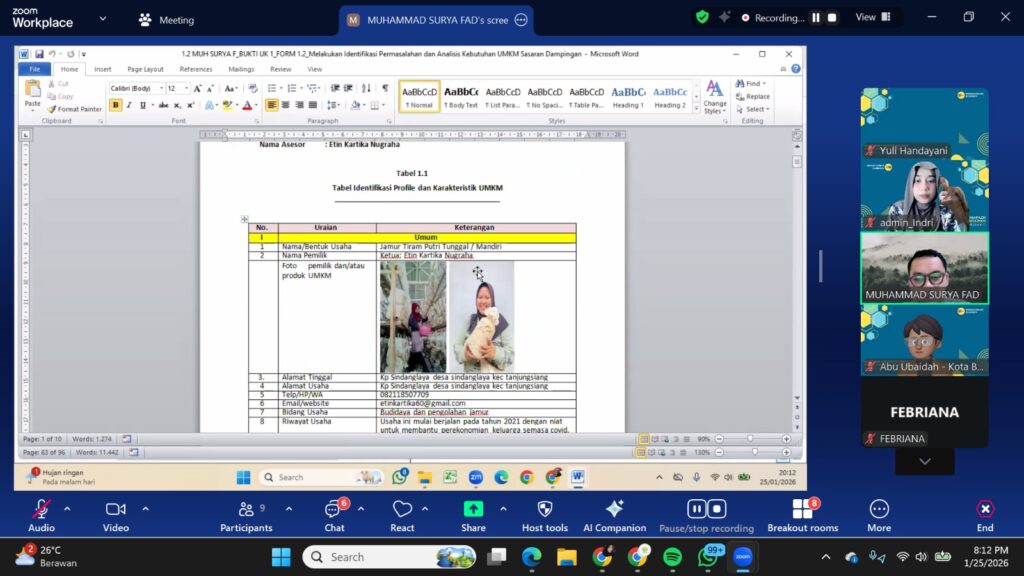The image size is (1024, 576).
Task: Open Breakout rooms
Action: [x=802, y=511]
